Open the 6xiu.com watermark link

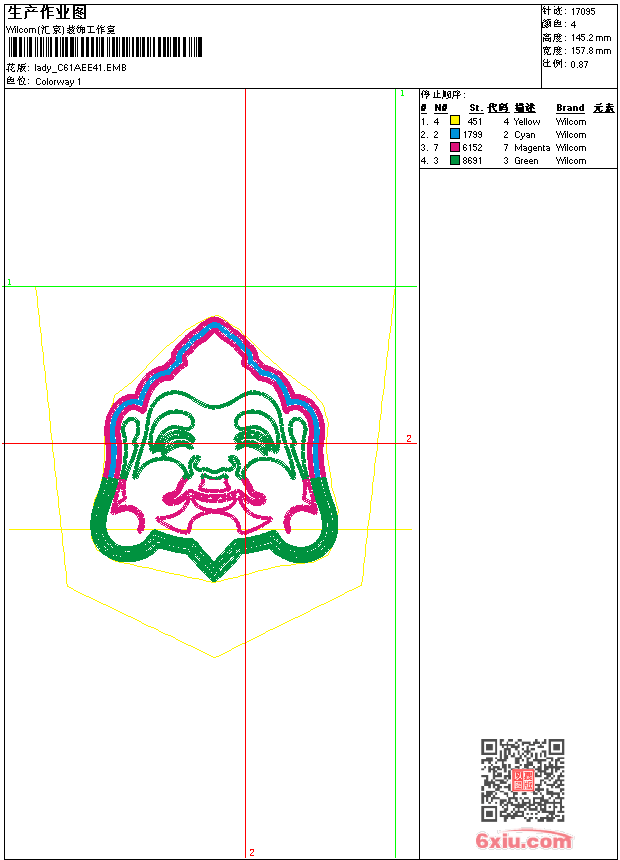tap(523, 841)
